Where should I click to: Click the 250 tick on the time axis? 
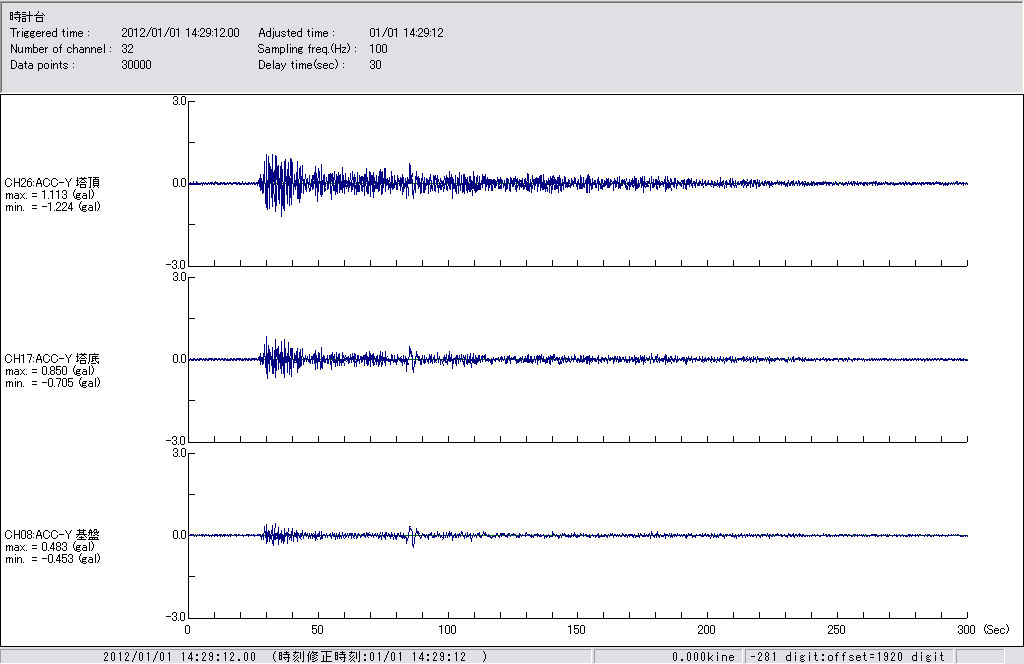[837, 630]
